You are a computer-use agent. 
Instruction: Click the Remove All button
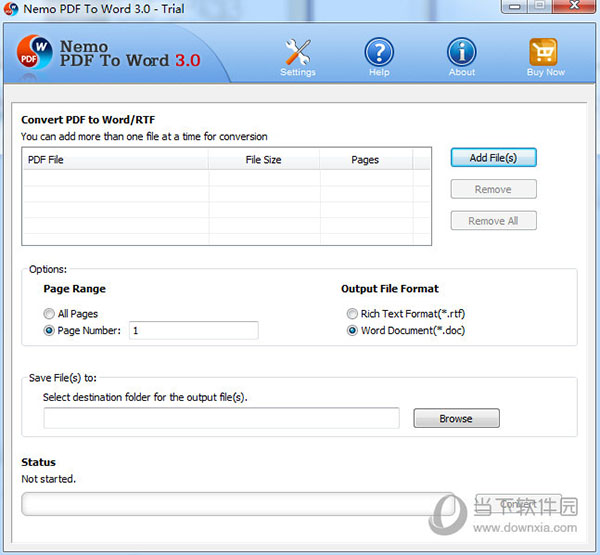tap(494, 221)
